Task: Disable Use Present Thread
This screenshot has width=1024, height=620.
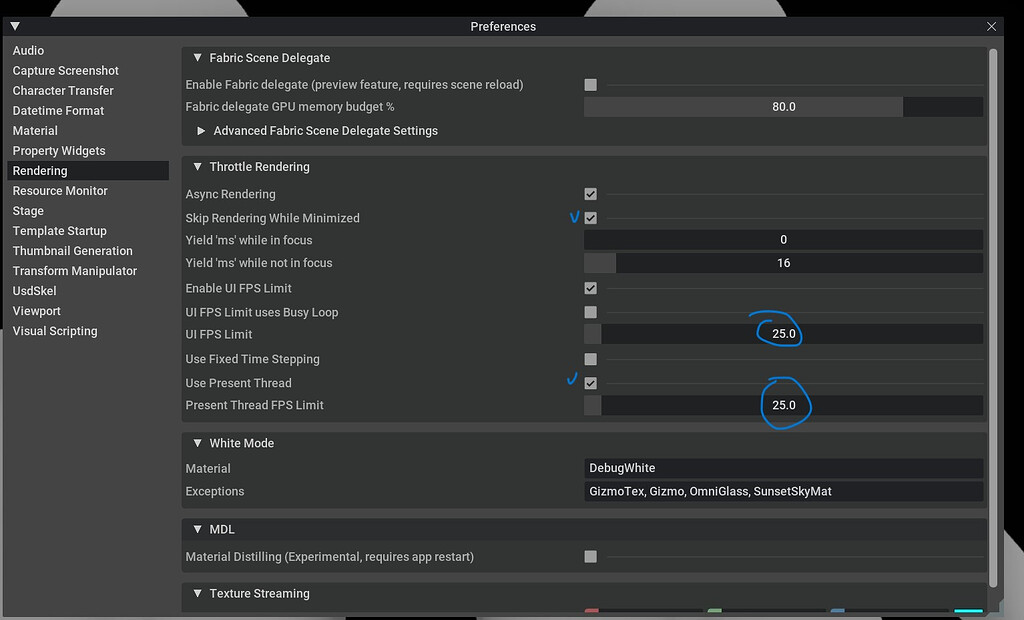Action: (590, 382)
